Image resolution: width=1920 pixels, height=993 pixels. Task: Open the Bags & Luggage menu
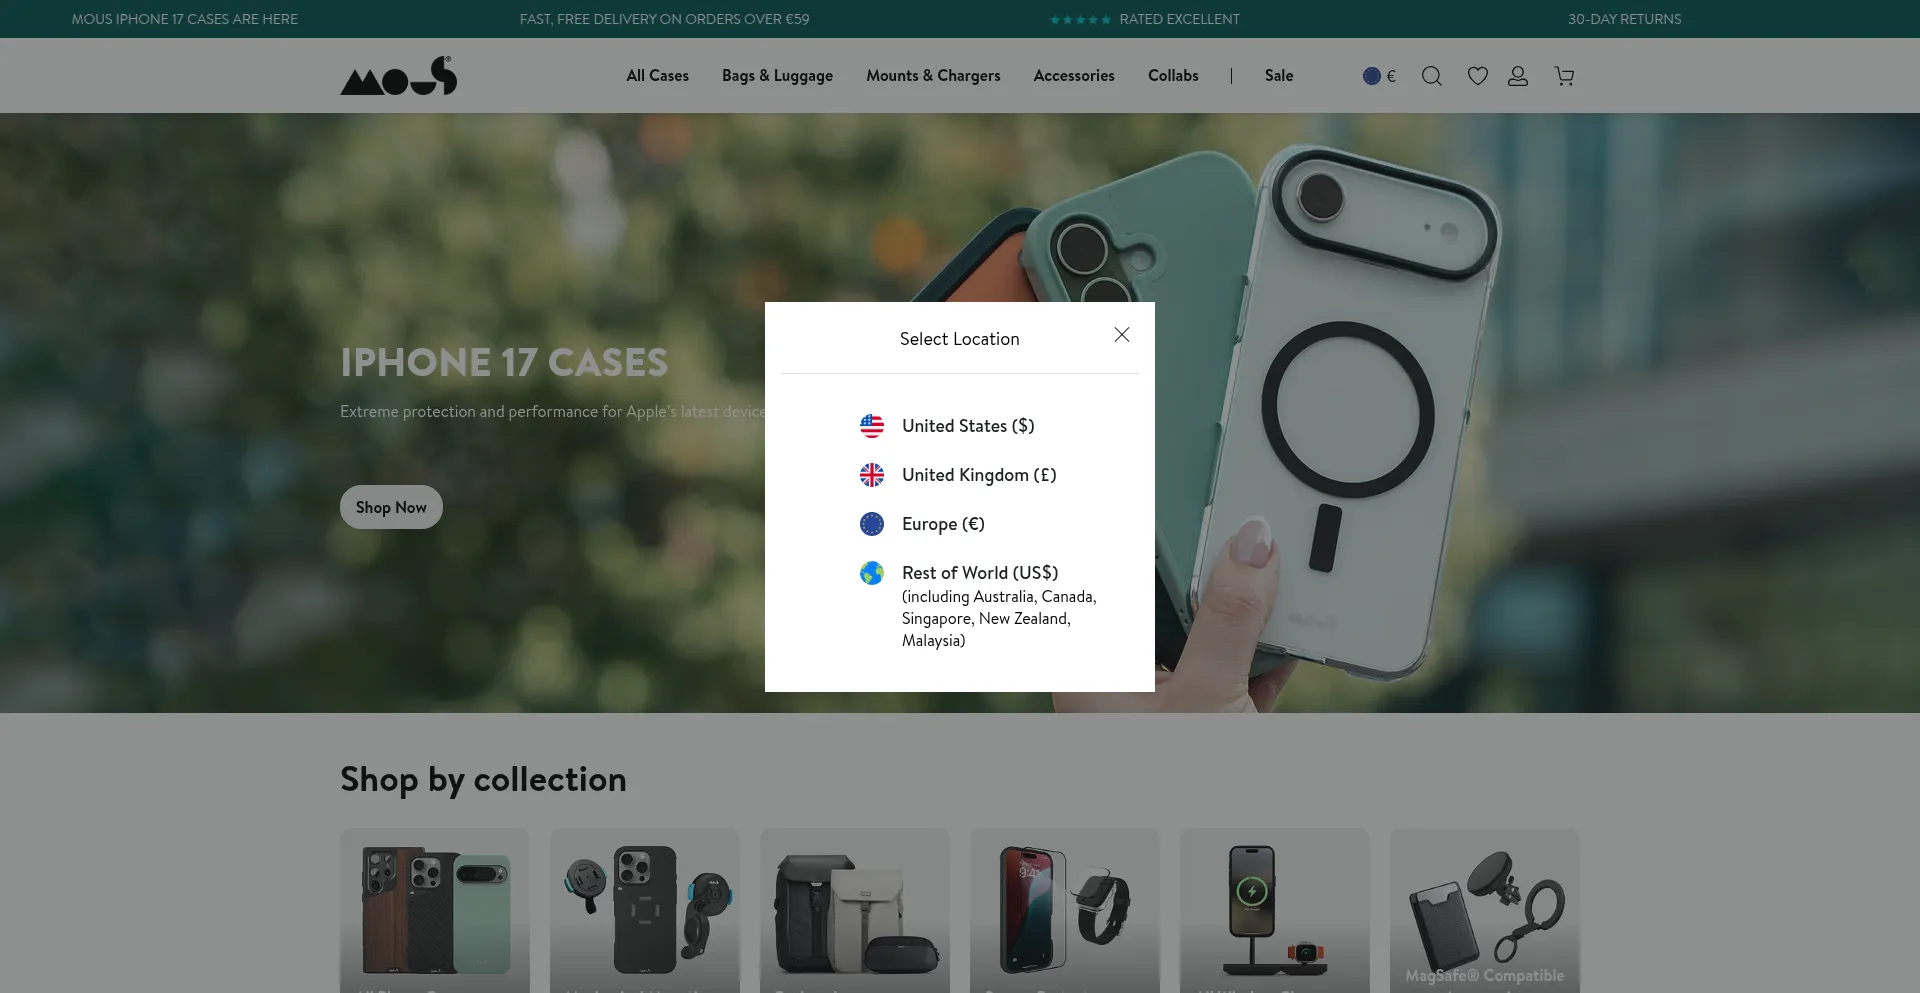[x=777, y=76]
